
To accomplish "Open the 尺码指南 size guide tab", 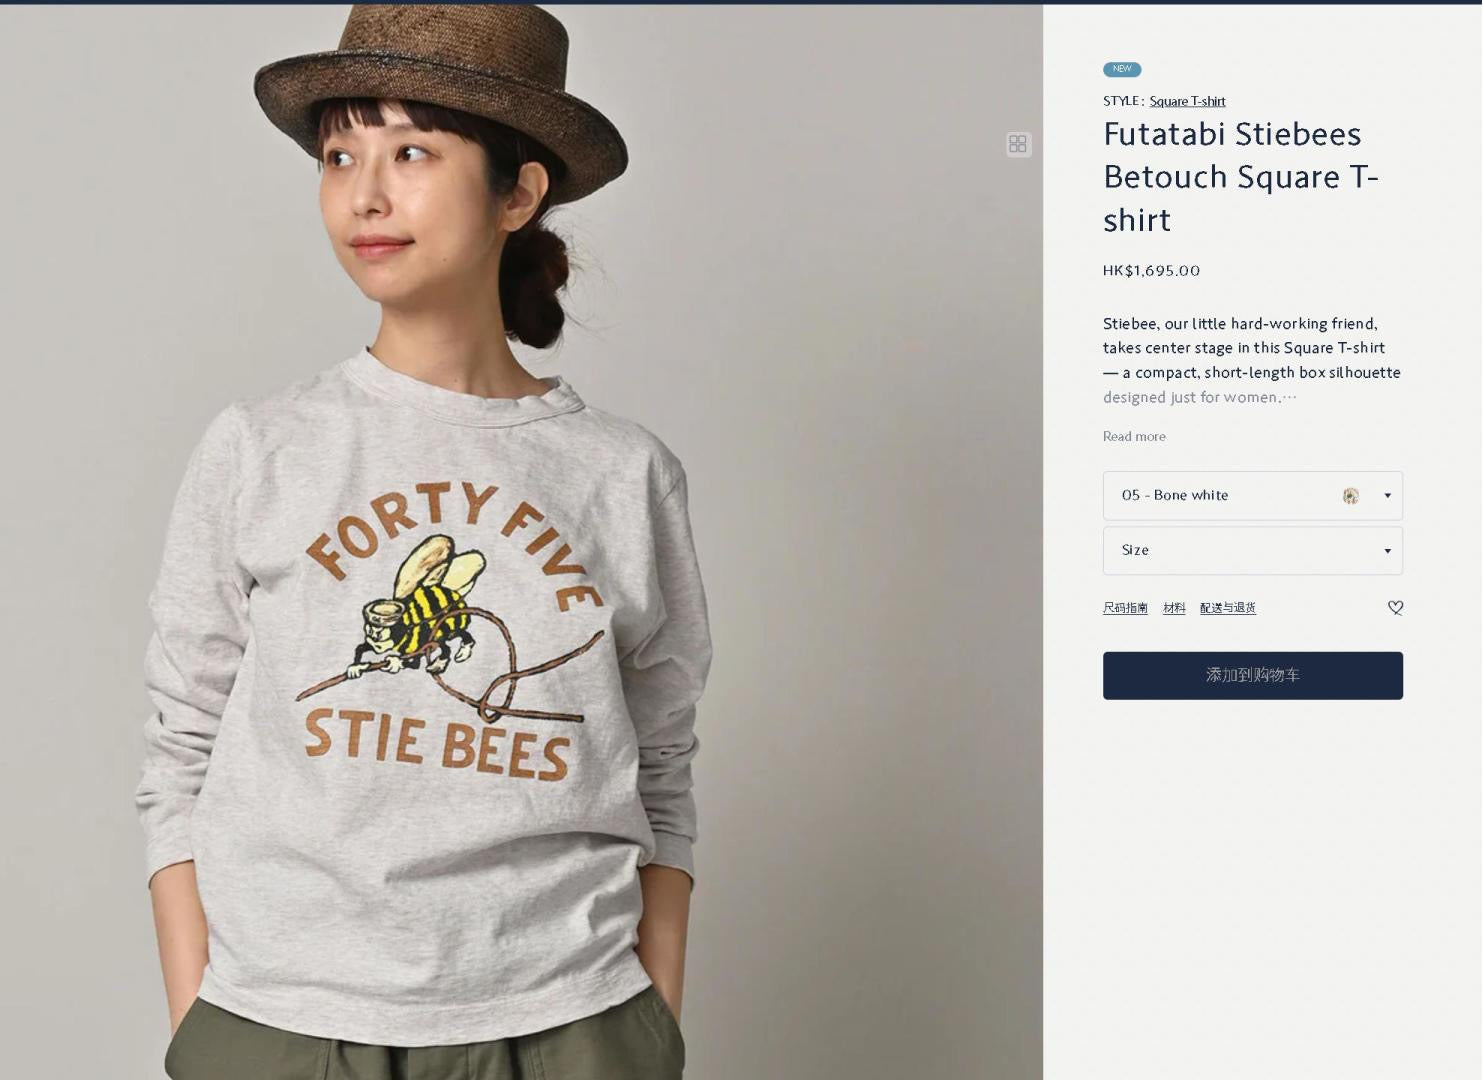I will (1125, 608).
